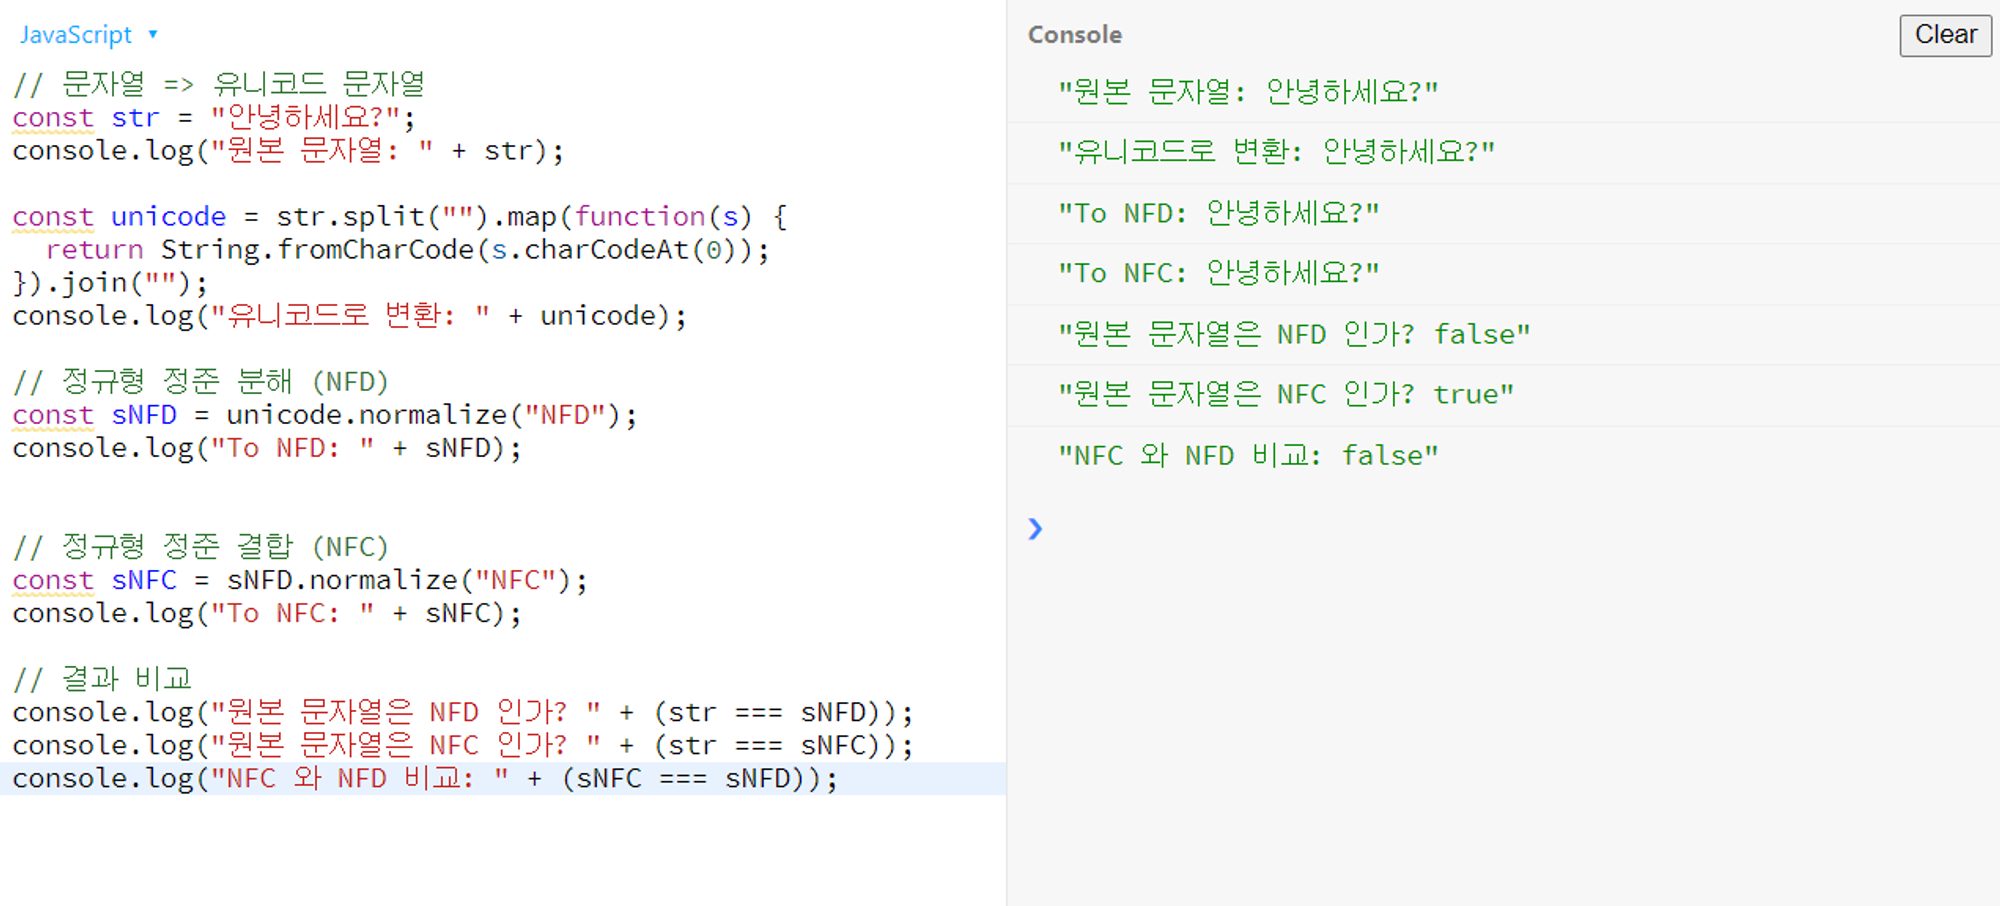Select console output "To NFD: 안녕하세요?"

click(1218, 213)
